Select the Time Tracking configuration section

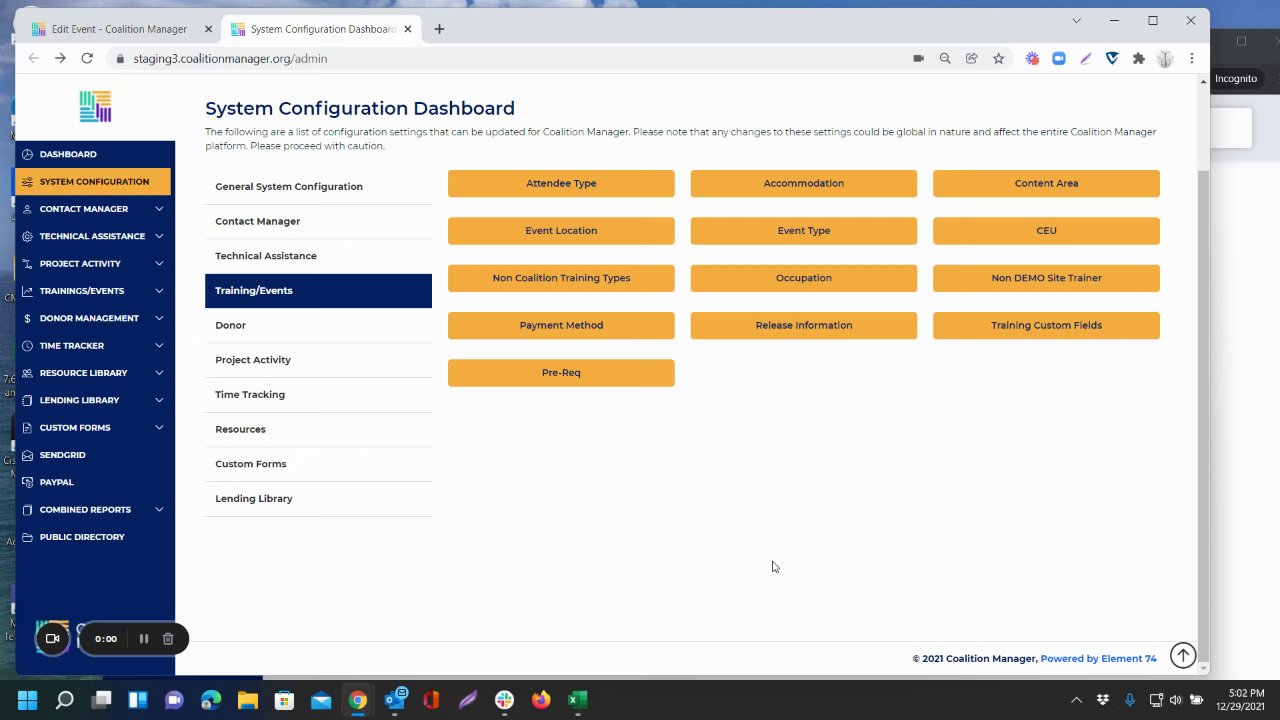point(318,395)
